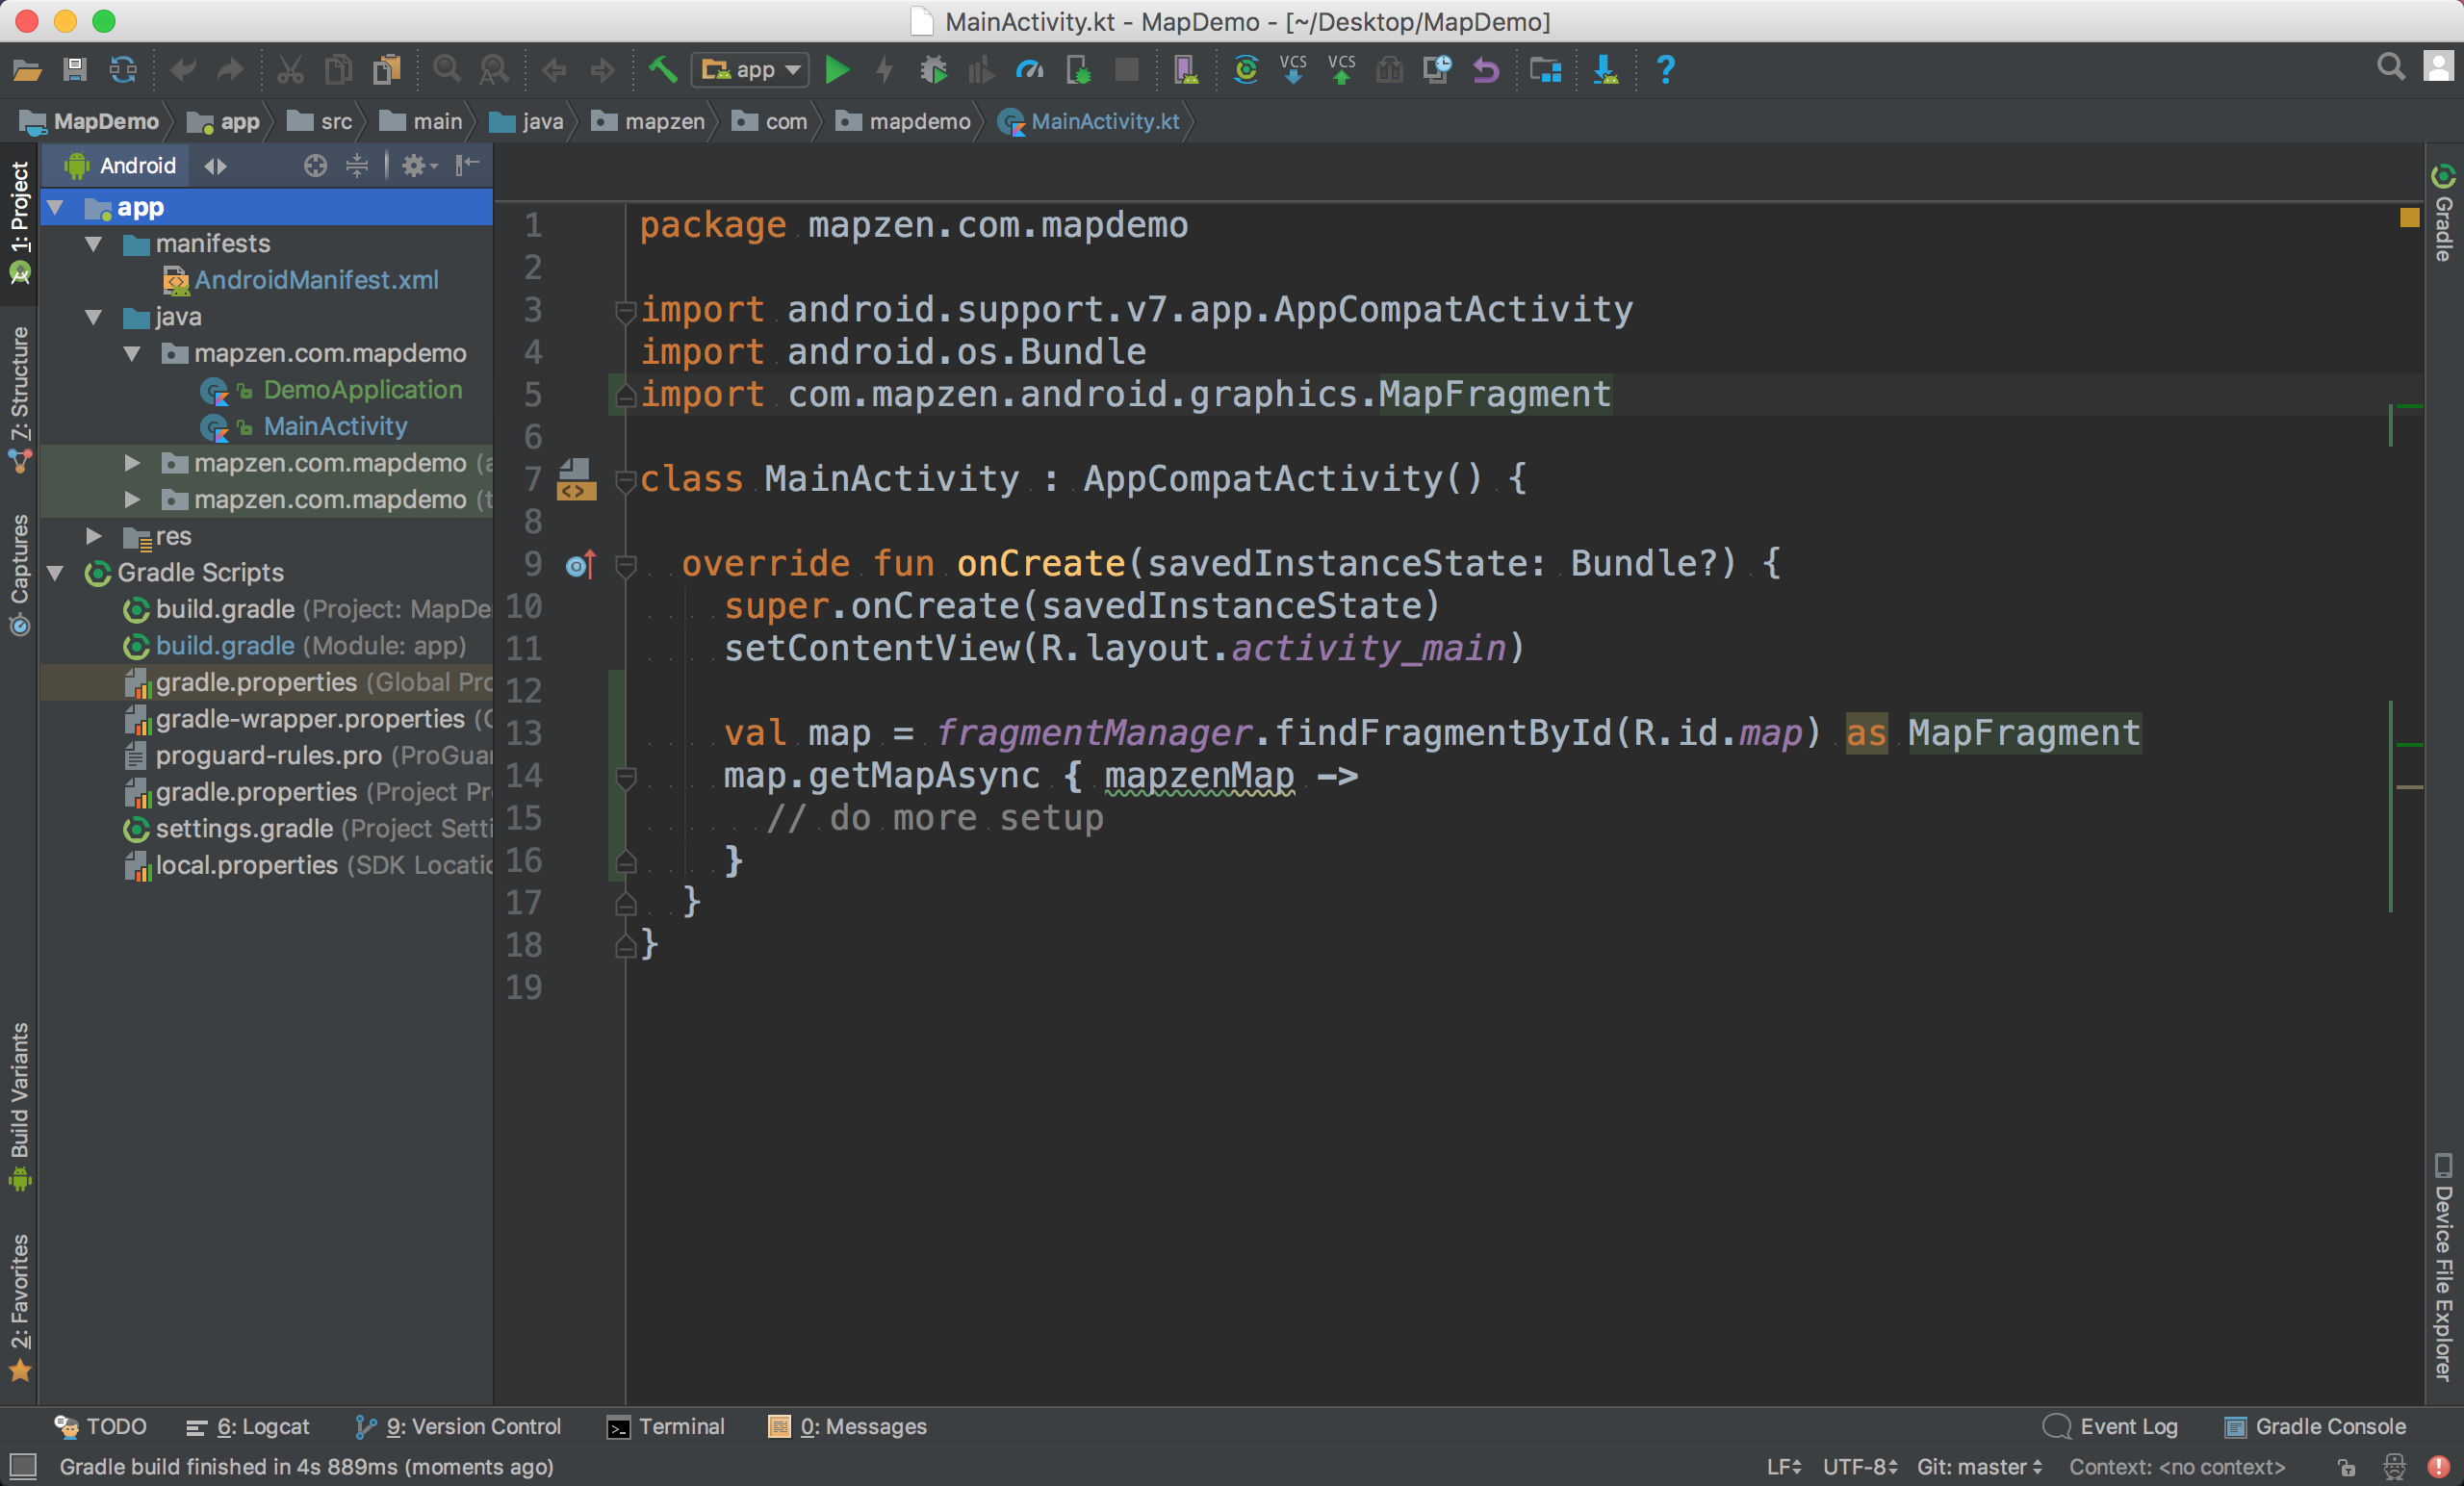Sync project with Gradle files icon

(x=1246, y=70)
